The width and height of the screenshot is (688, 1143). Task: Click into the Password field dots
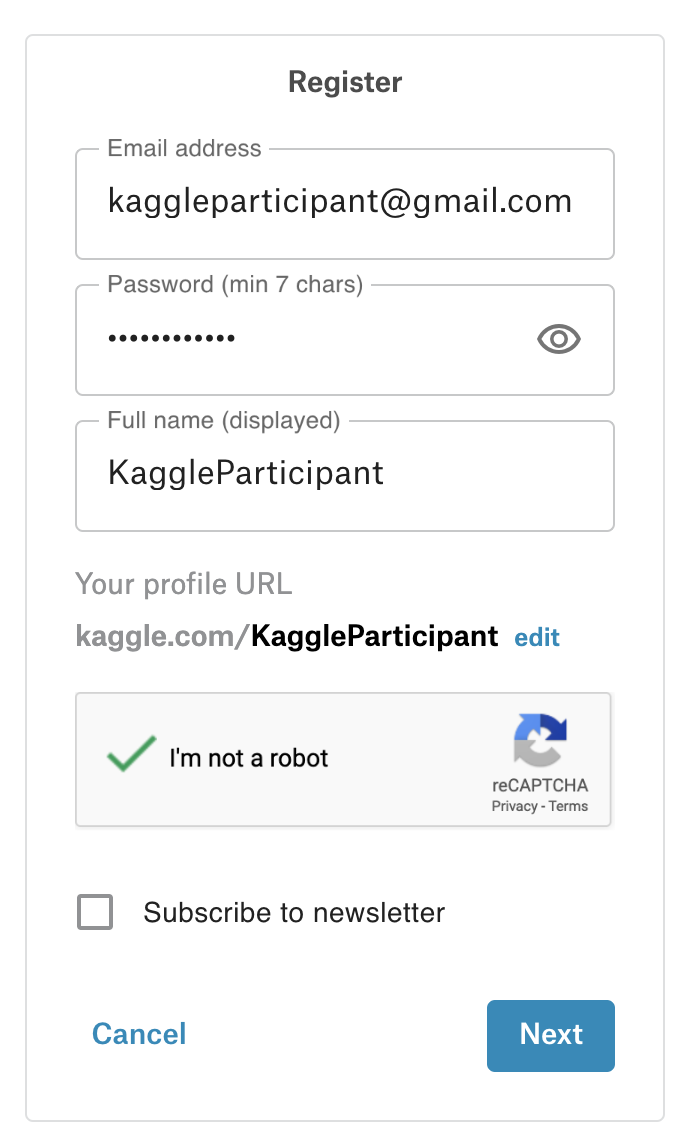pyautogui.click(x=172, y=339)
